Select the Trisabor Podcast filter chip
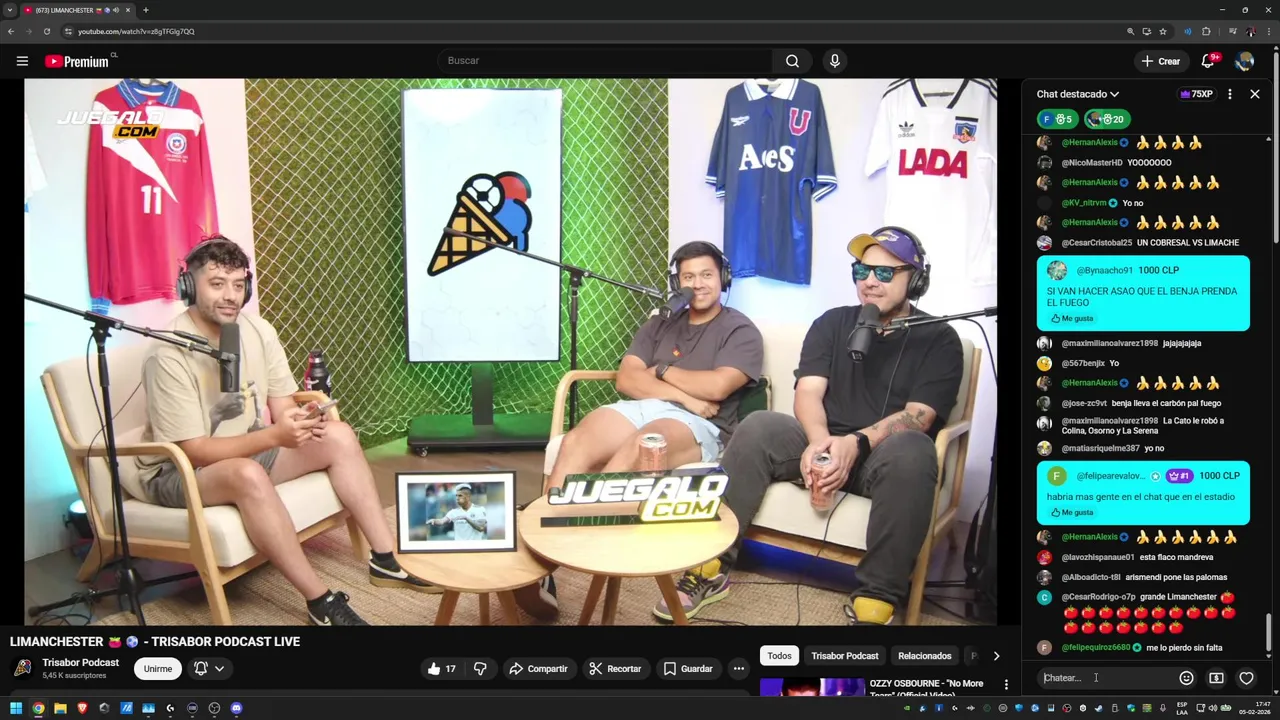This screenshot has height=720, width=1280. (x=845, y=656)
